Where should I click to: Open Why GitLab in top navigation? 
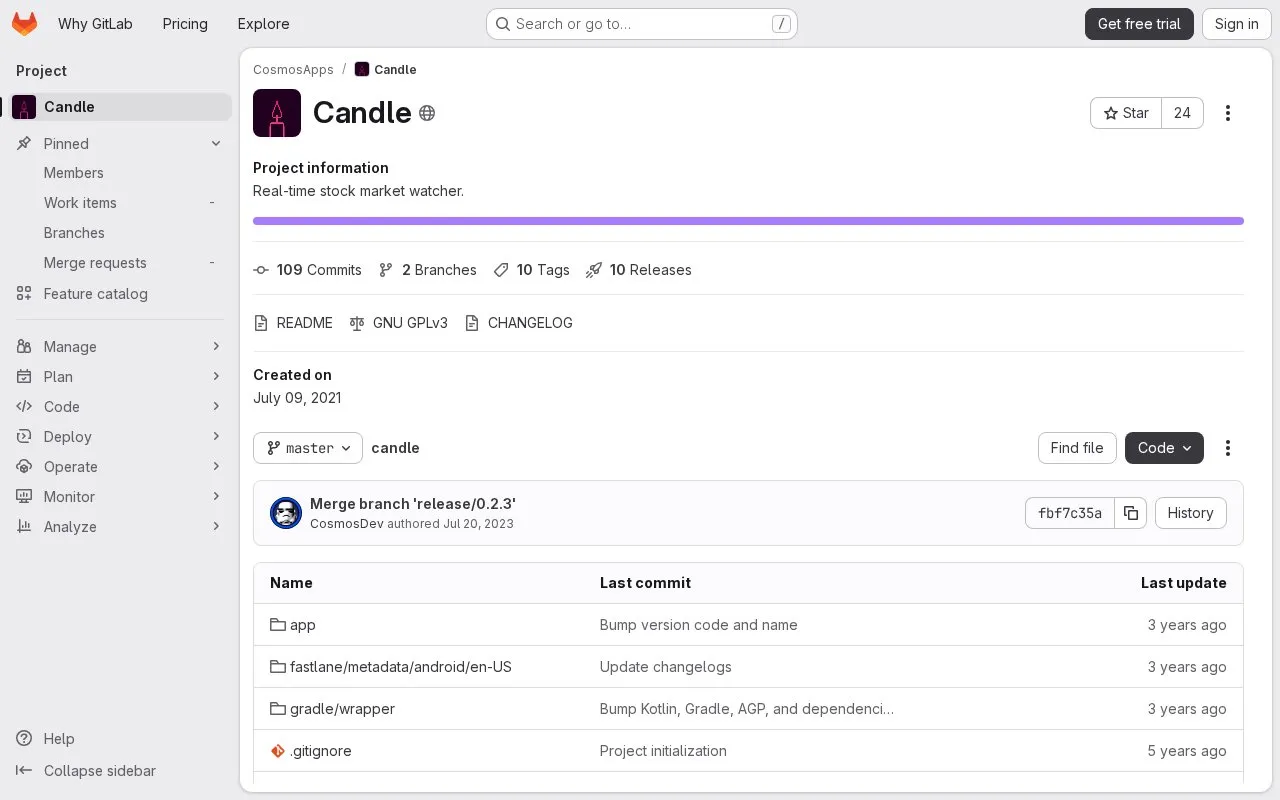[95, 24]
